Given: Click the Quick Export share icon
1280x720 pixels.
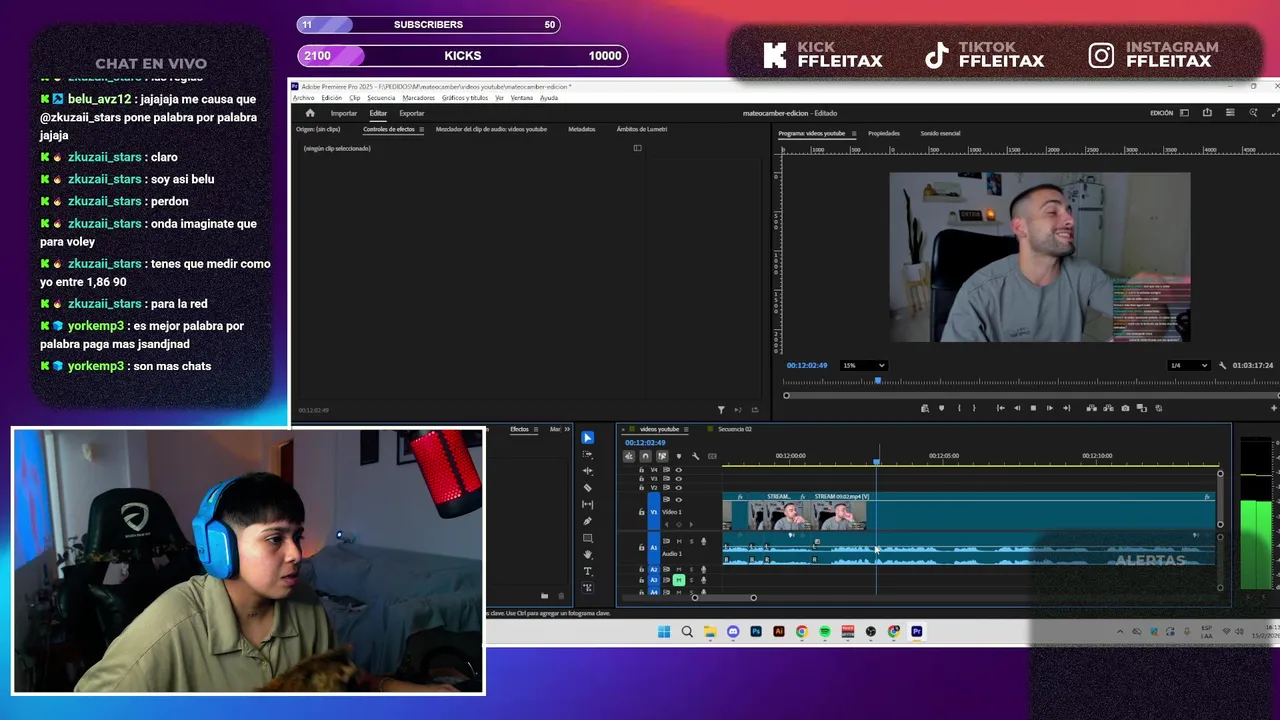Looking at the screenshot, I should click(1207, 113).
